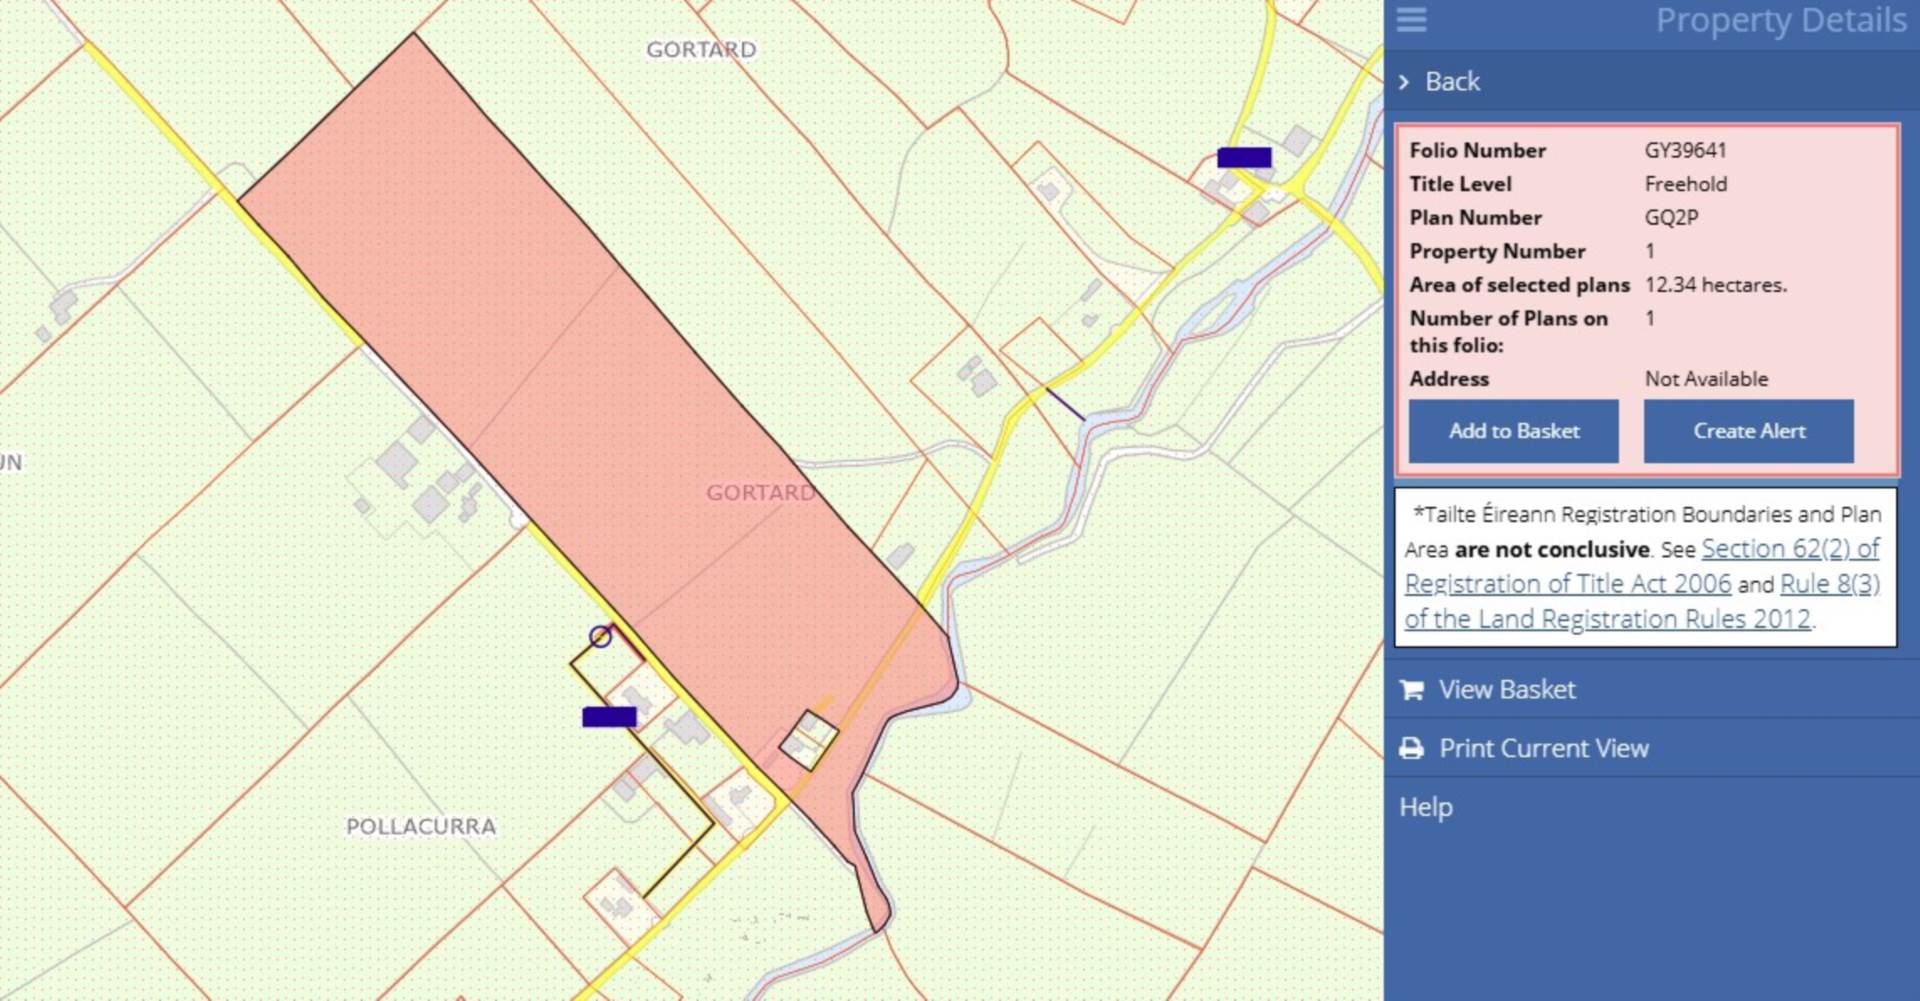Open Section 62(2) Registration of Title Act link
The height and width of the screenshot is (1001, 1920).
[1790, 549]
